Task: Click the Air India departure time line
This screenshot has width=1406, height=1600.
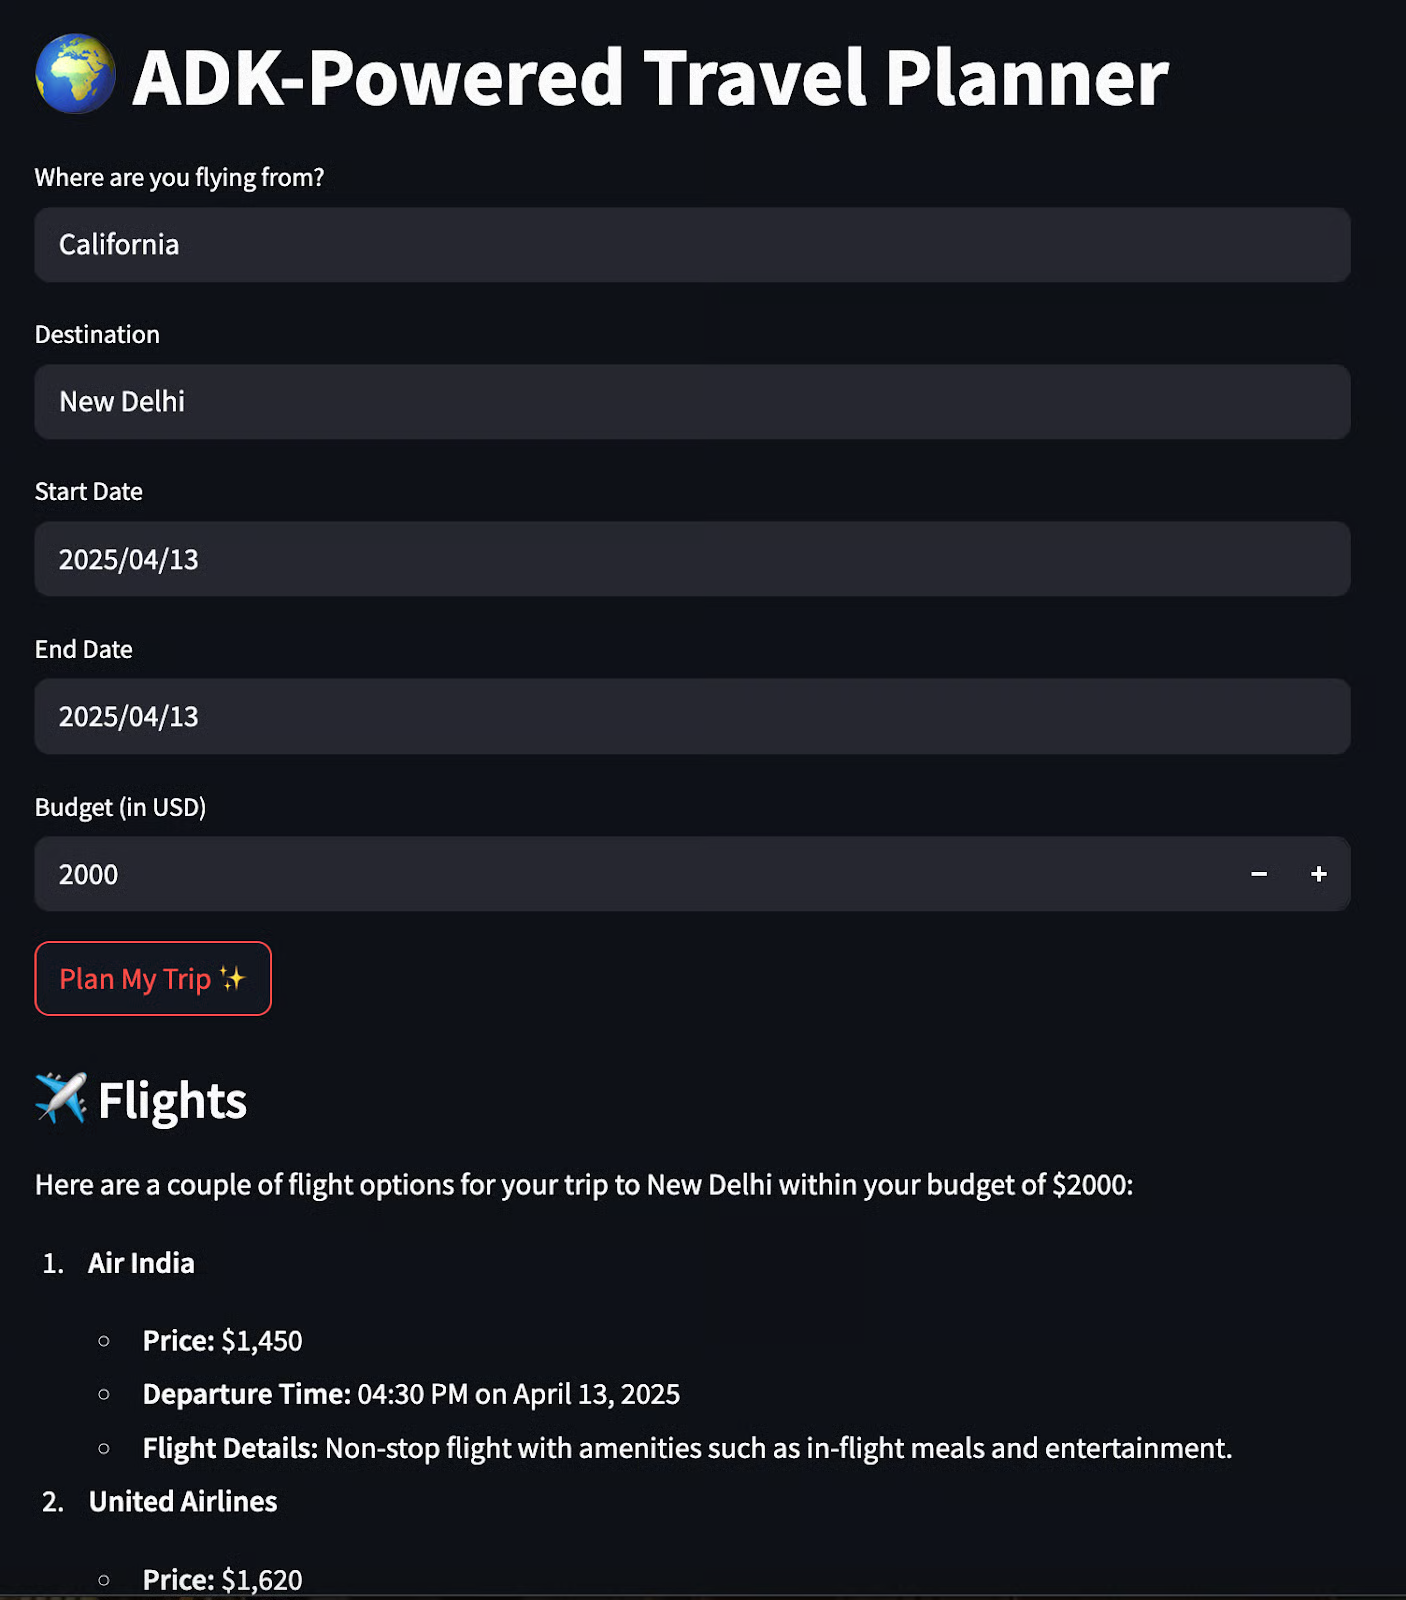Action: tap(411, 1394)
